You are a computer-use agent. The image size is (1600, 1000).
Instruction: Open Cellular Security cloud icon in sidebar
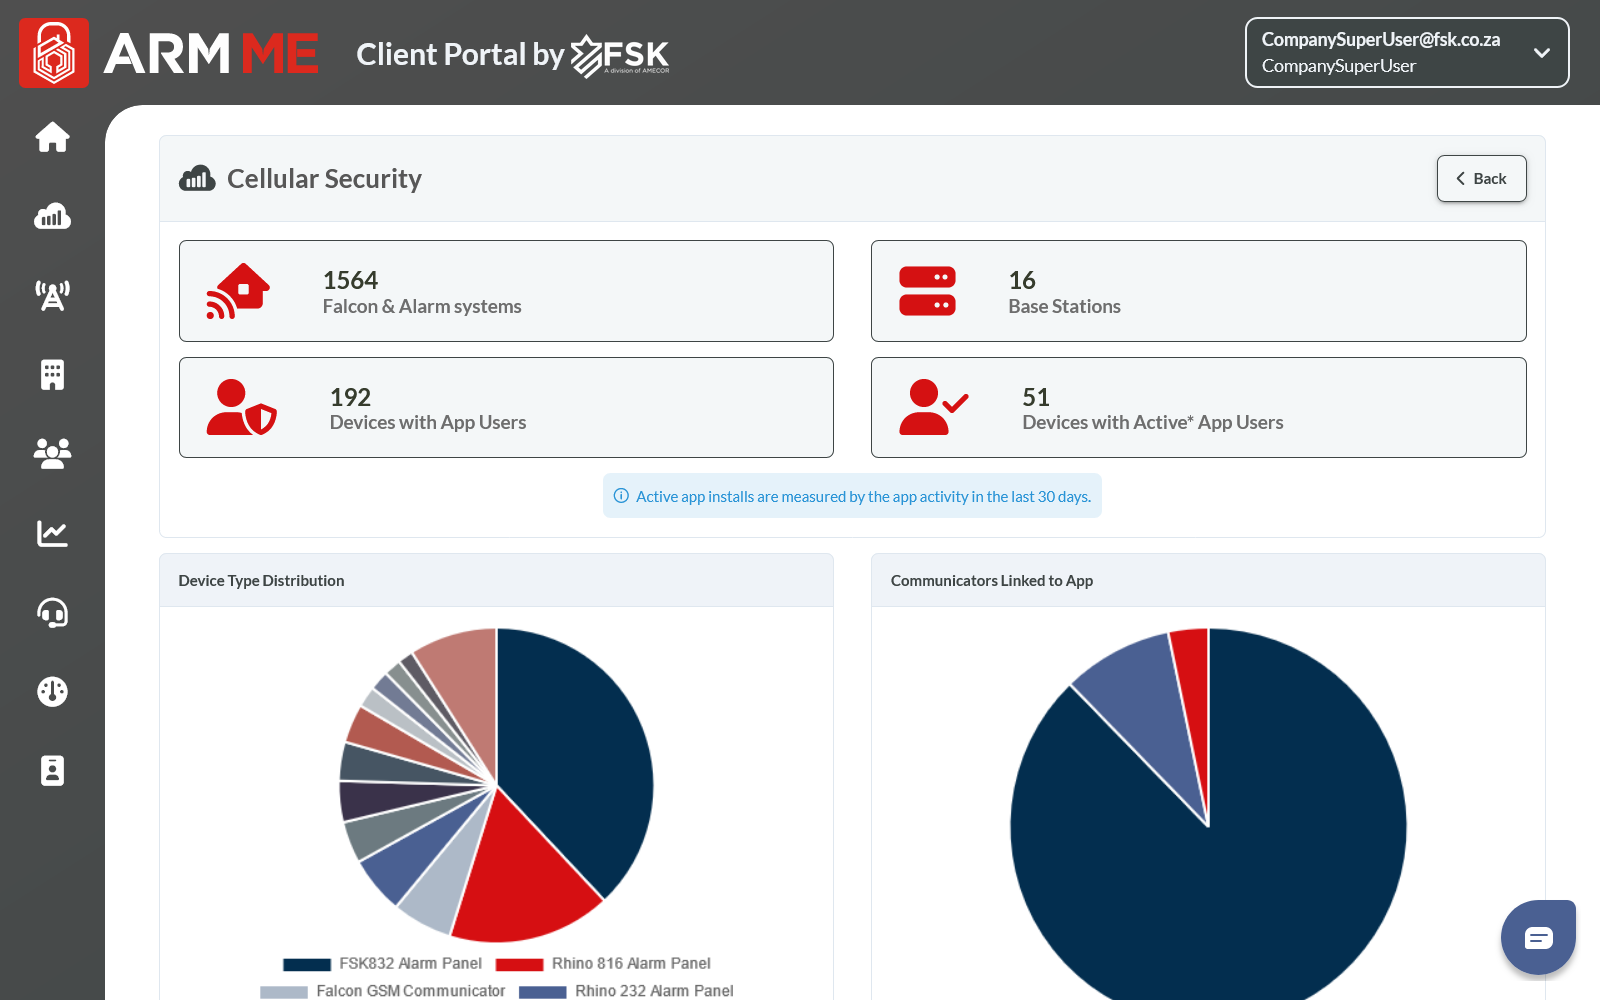click(52, 216)
